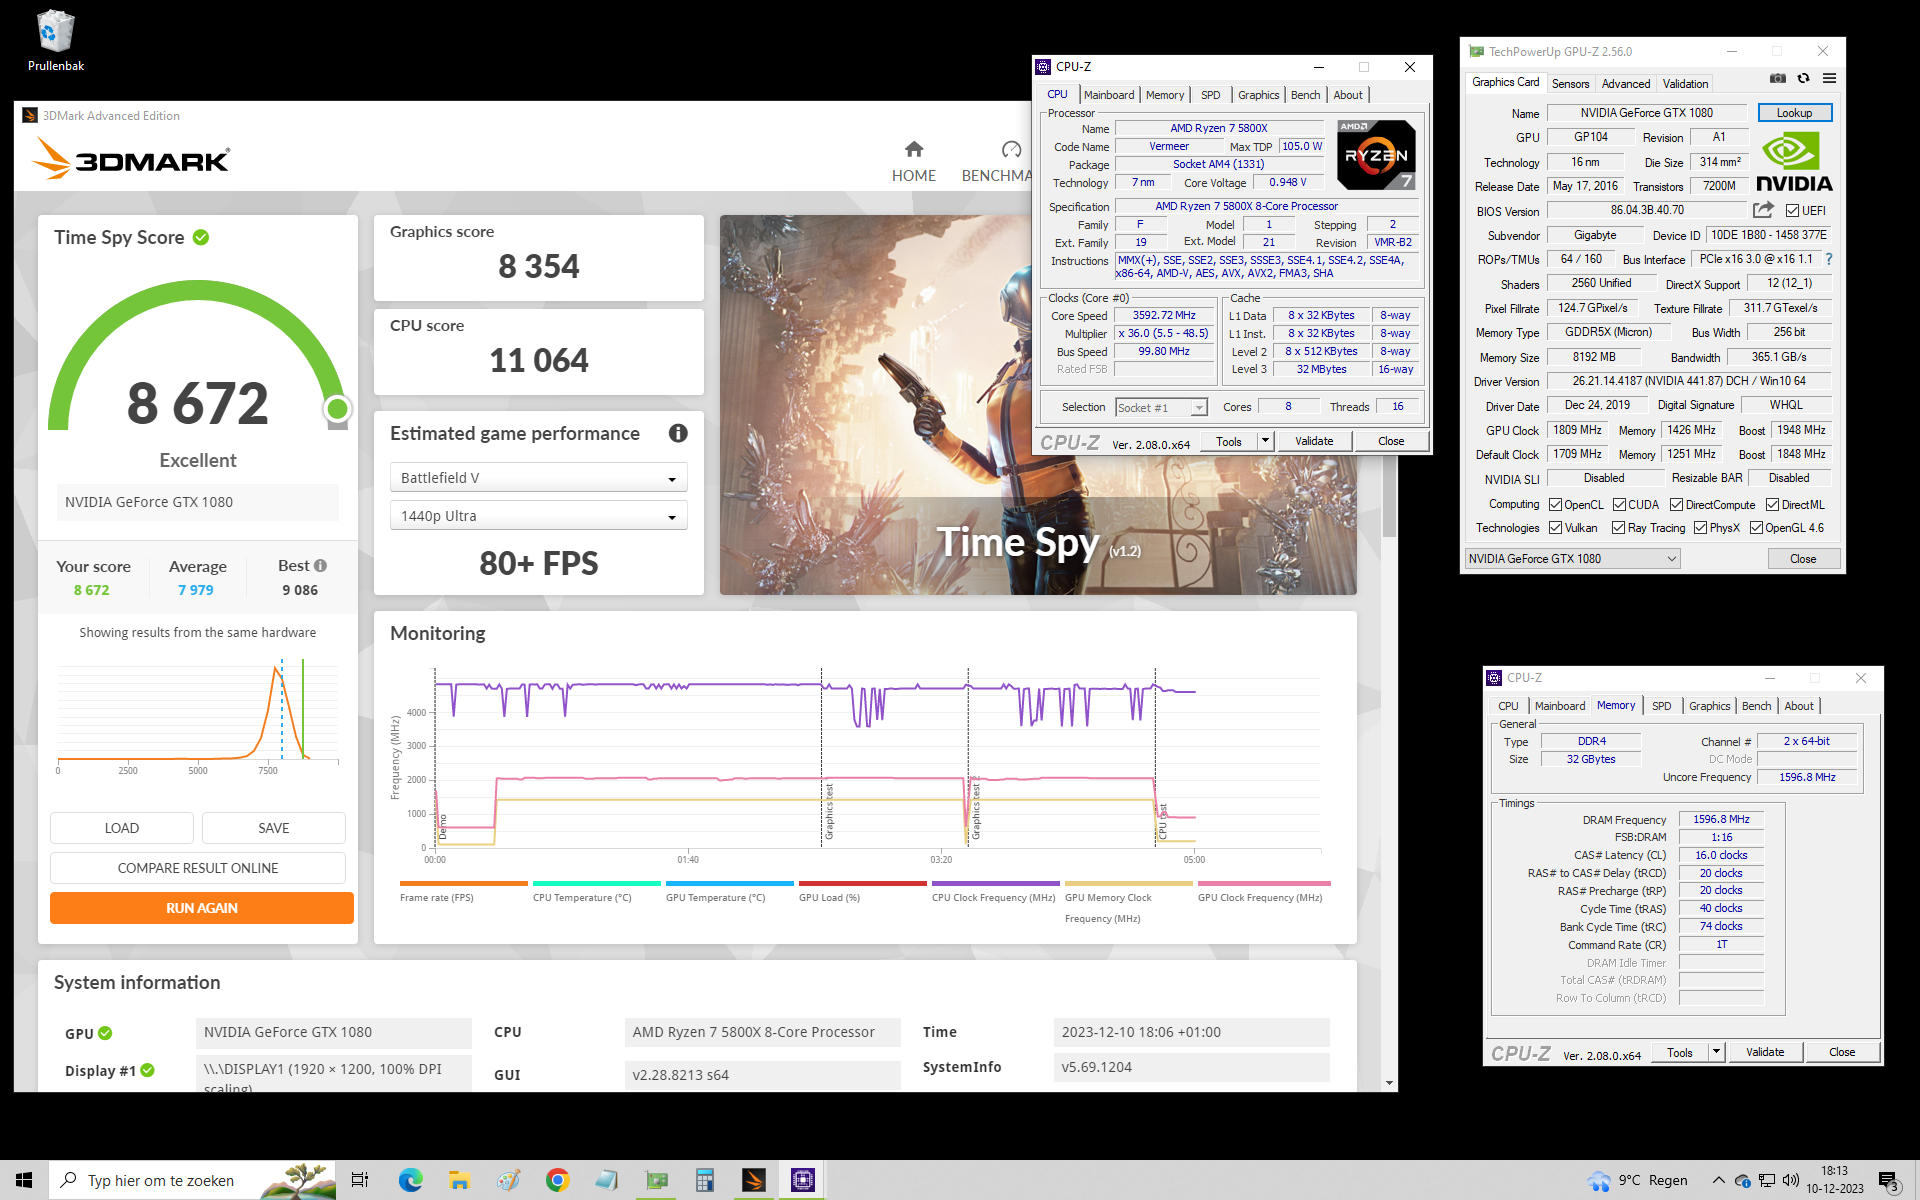Open the notification center icon
The width and height of the screenshot is (1920, 1200).
[x=1889, y=1180]
